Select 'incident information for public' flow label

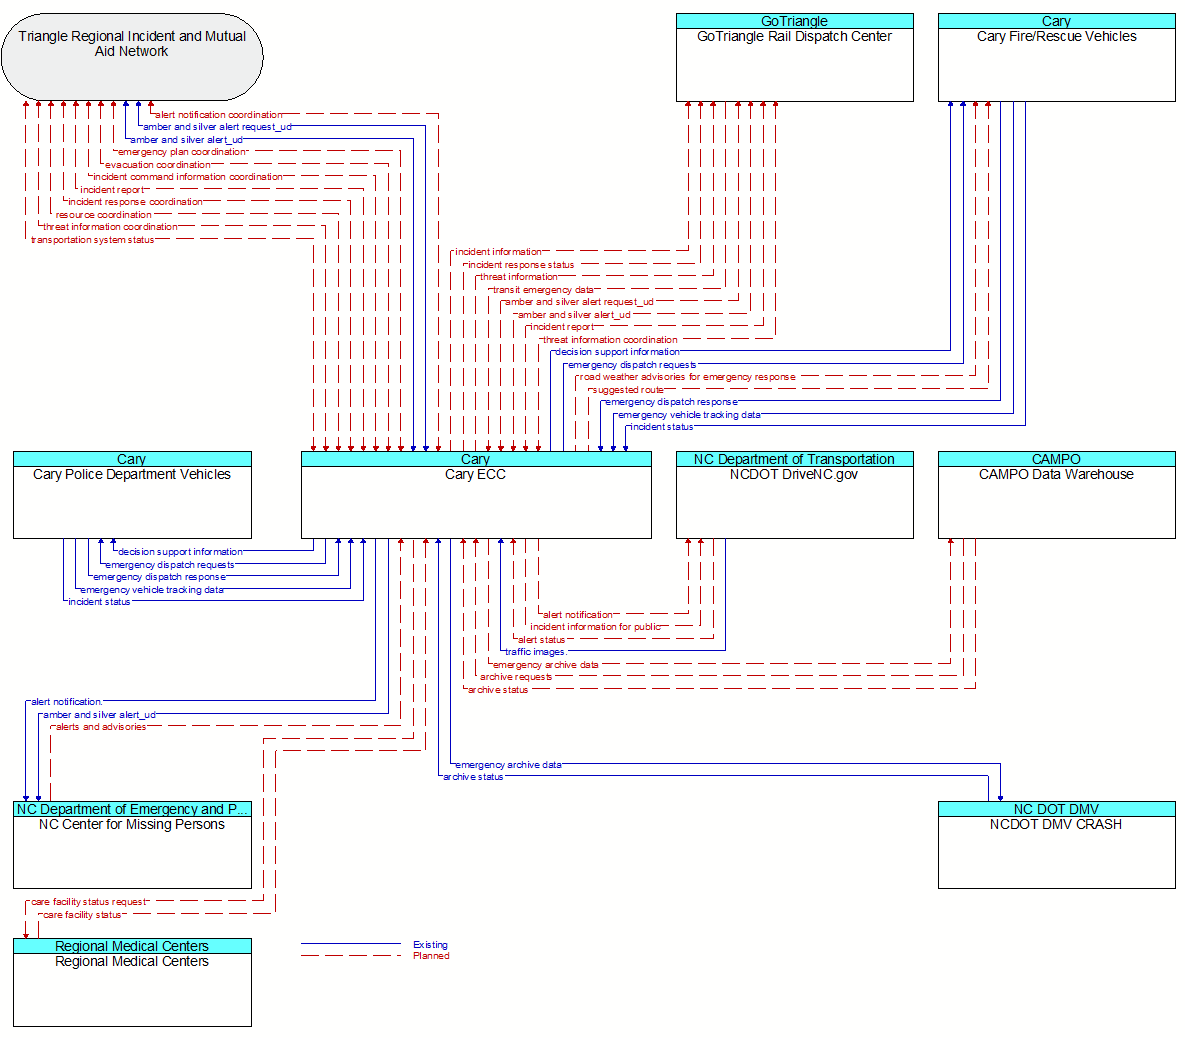(596, 627)
